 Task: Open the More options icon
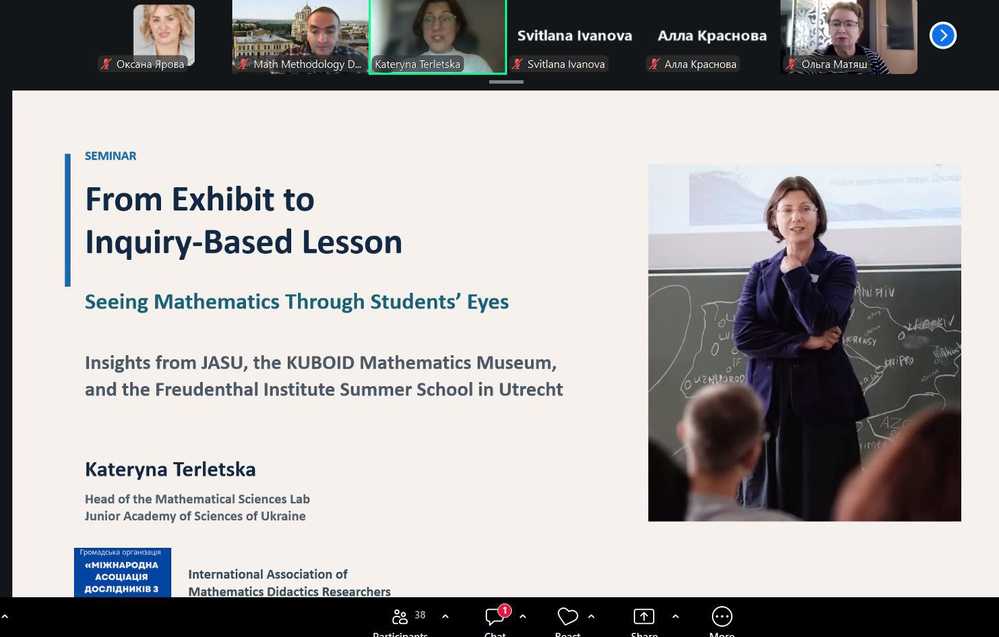click(722, 617)
